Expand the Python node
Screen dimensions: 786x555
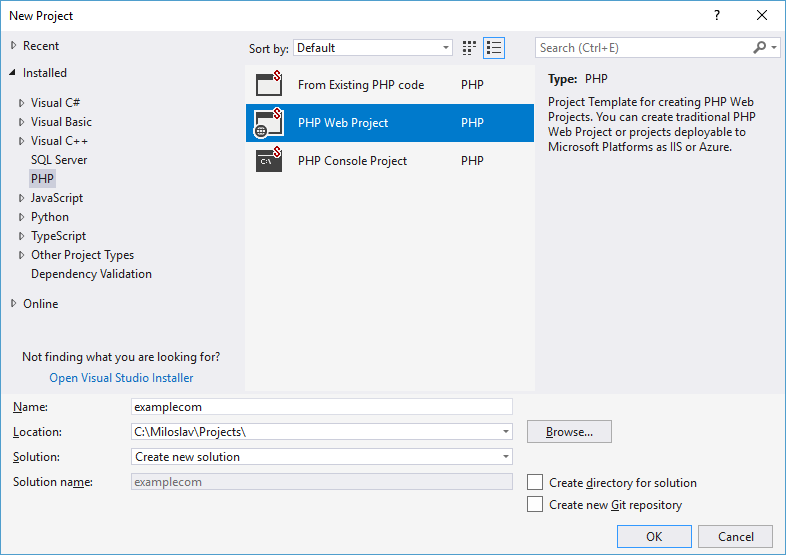click(21, 217)
